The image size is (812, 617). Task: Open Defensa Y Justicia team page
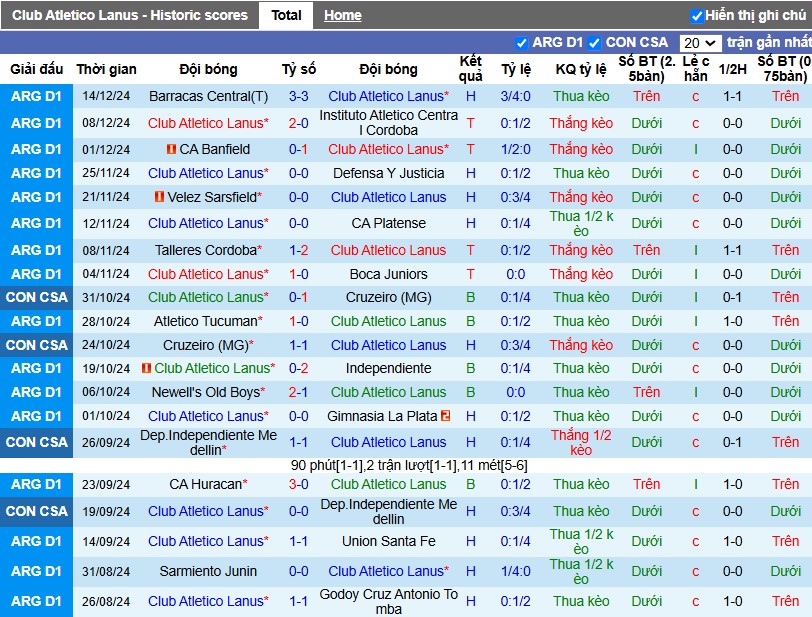388,173
